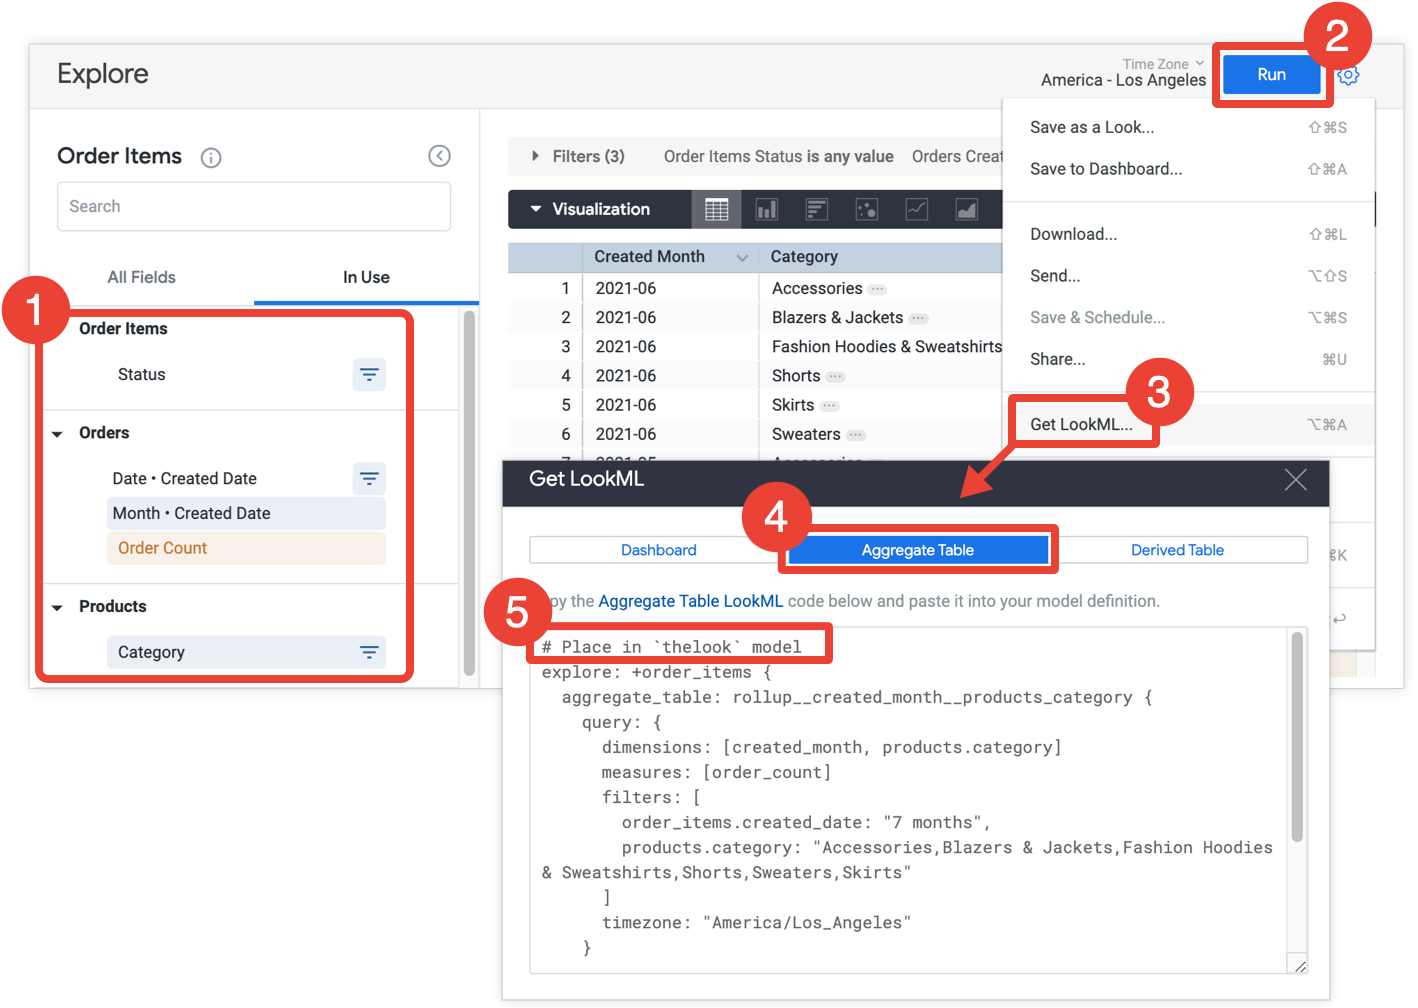
Task: Choose the horizontal bar chart visualization
Action: (817, 209)
